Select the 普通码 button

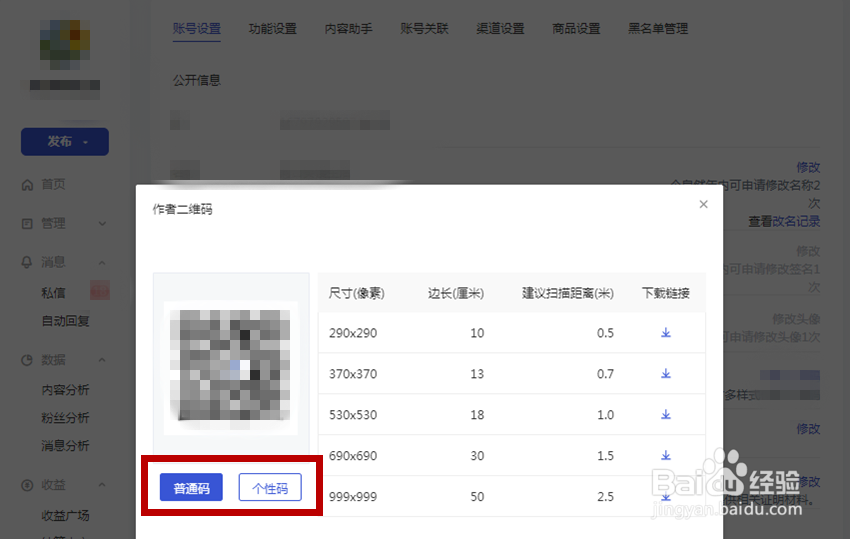191,487
